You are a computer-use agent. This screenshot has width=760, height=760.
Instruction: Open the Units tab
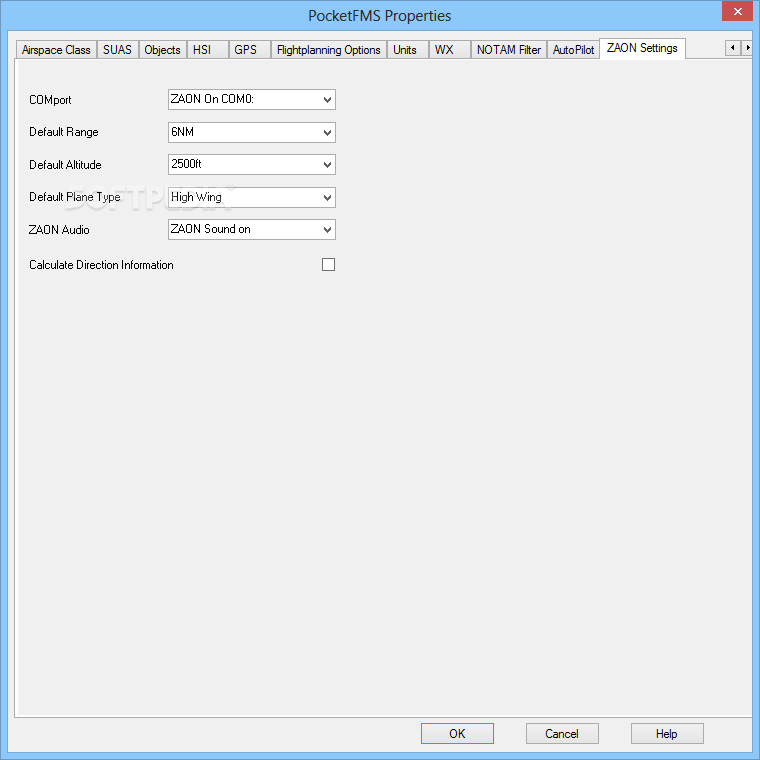(x=408, y=50)
